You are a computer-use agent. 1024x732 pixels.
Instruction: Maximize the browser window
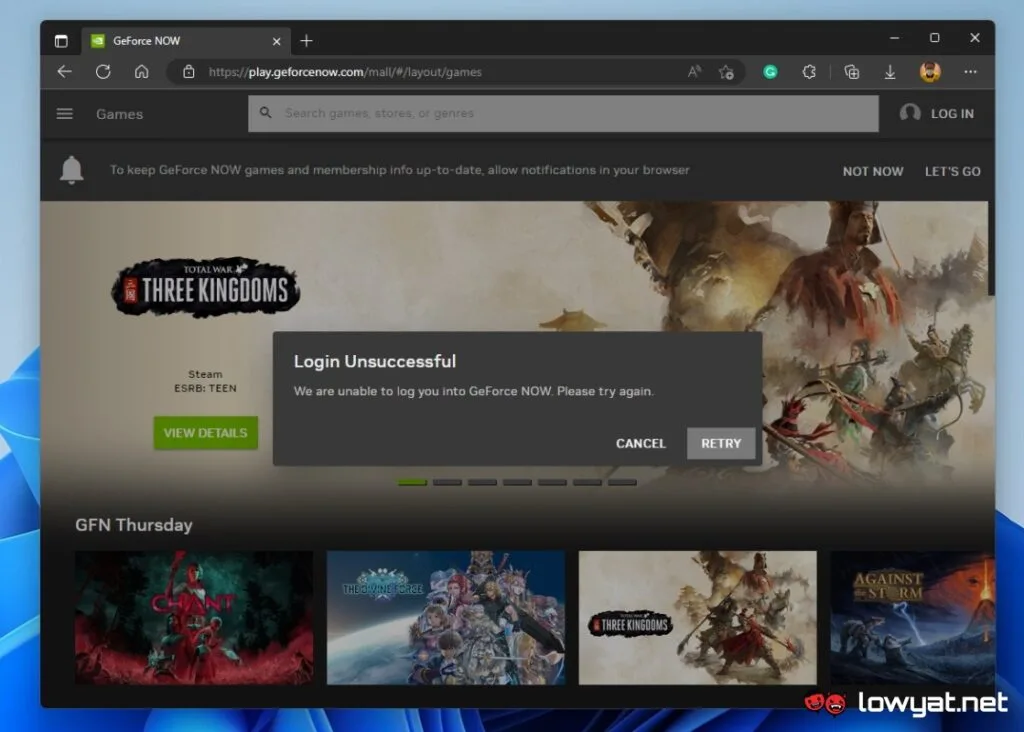[x=935, y=38]
